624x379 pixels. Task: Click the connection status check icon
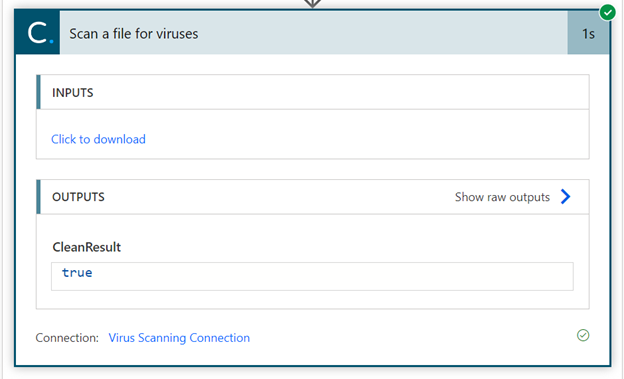tap(583, 335)
